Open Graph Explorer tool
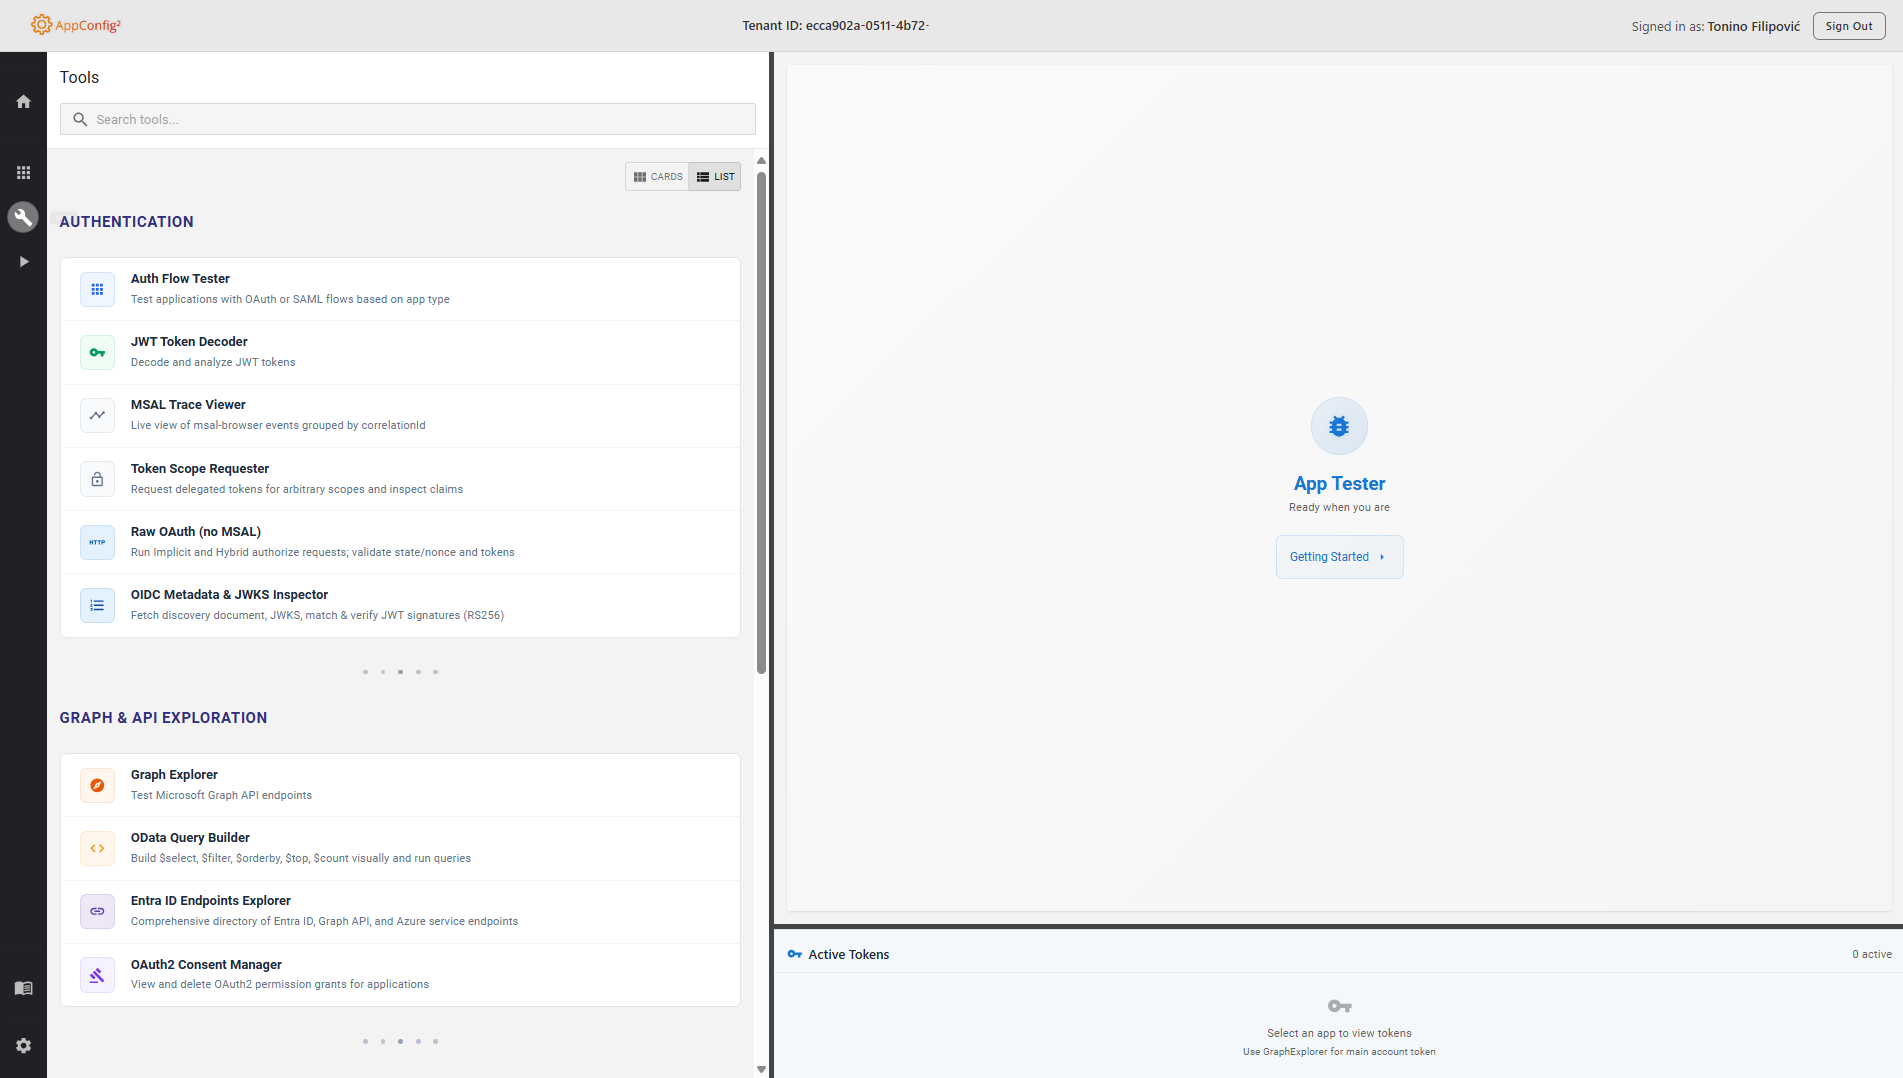The width and height of the screenshot is (1903, 1078). pos(400,785)
